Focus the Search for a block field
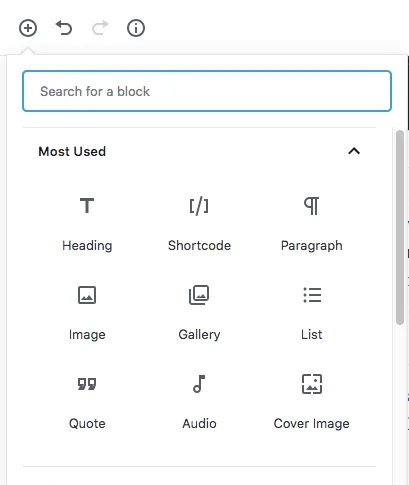This screenshot has width=409, height=485. pos(207,91)
